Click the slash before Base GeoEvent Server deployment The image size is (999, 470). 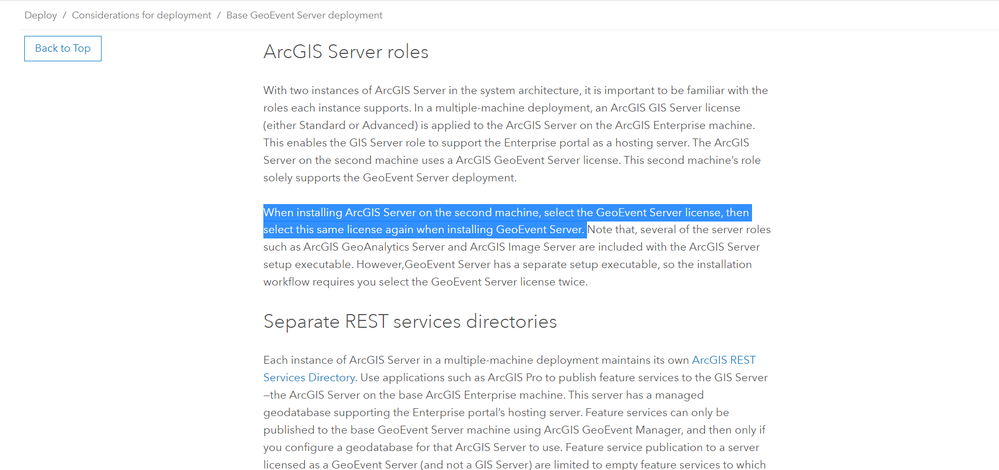coord(219,15)
